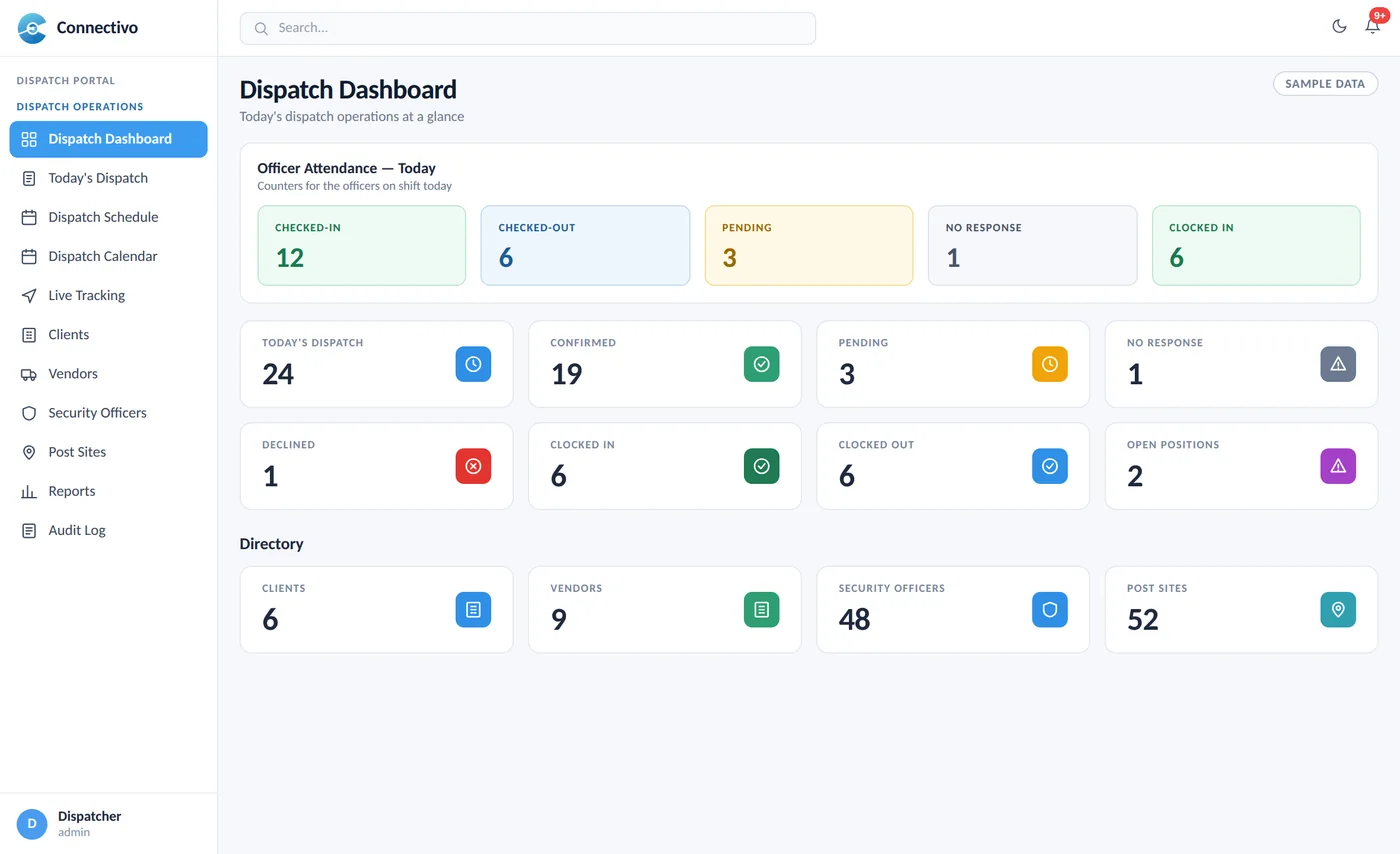Navigate to Live Tracking
Image resolution: width=1400 pixels, height=854 pixels.
tap(109, 295)
